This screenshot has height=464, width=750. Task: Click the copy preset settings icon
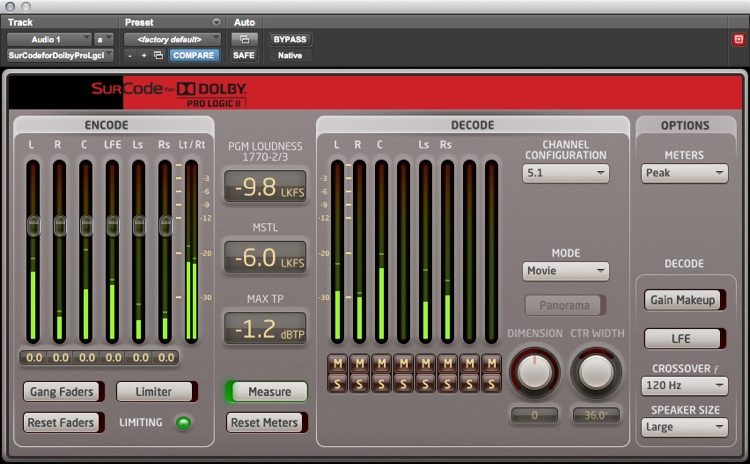[158, 55]
